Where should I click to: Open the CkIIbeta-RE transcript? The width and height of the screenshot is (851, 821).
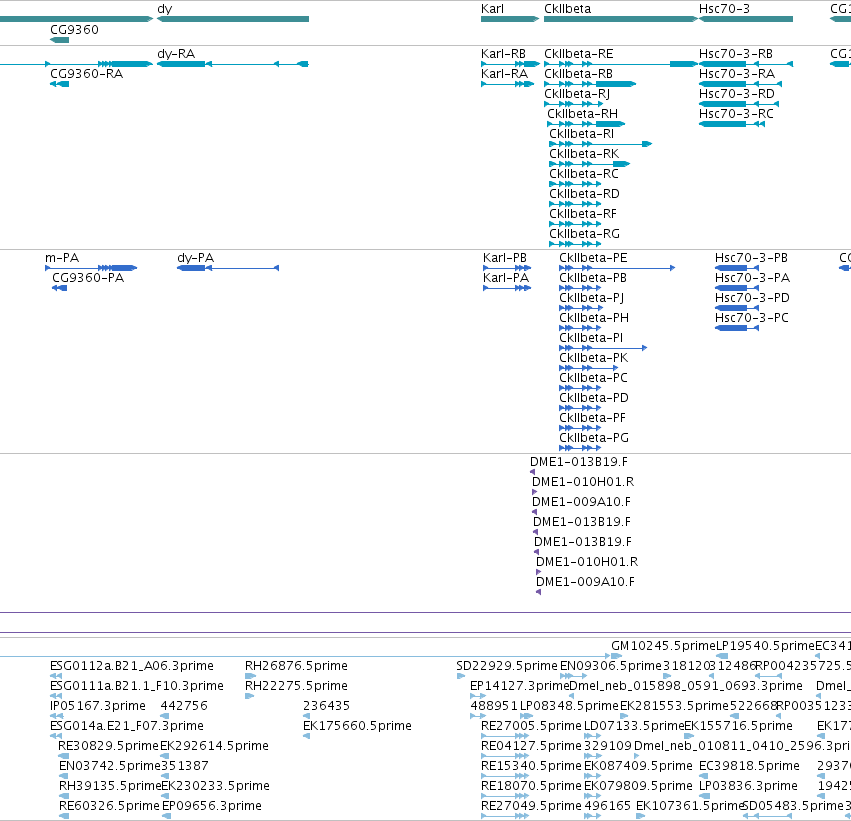click(579, 54)
